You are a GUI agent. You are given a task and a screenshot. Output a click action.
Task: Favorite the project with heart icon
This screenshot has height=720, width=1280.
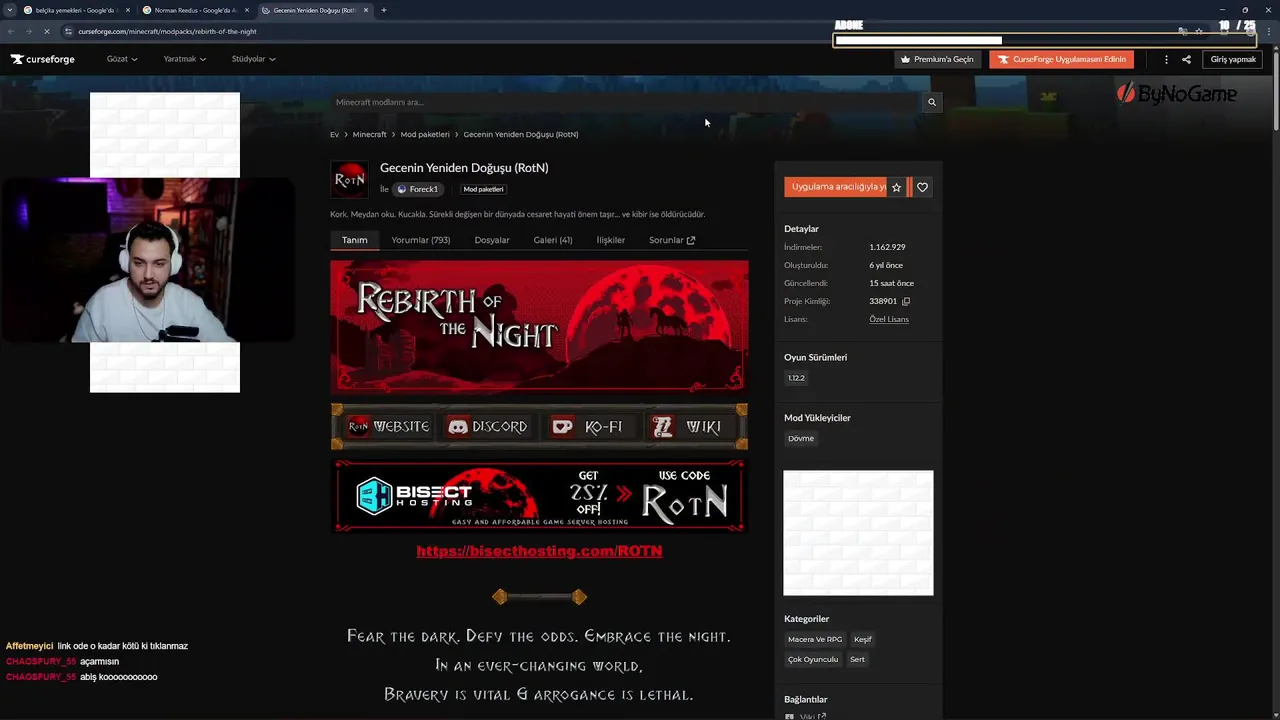click(922, 187)
